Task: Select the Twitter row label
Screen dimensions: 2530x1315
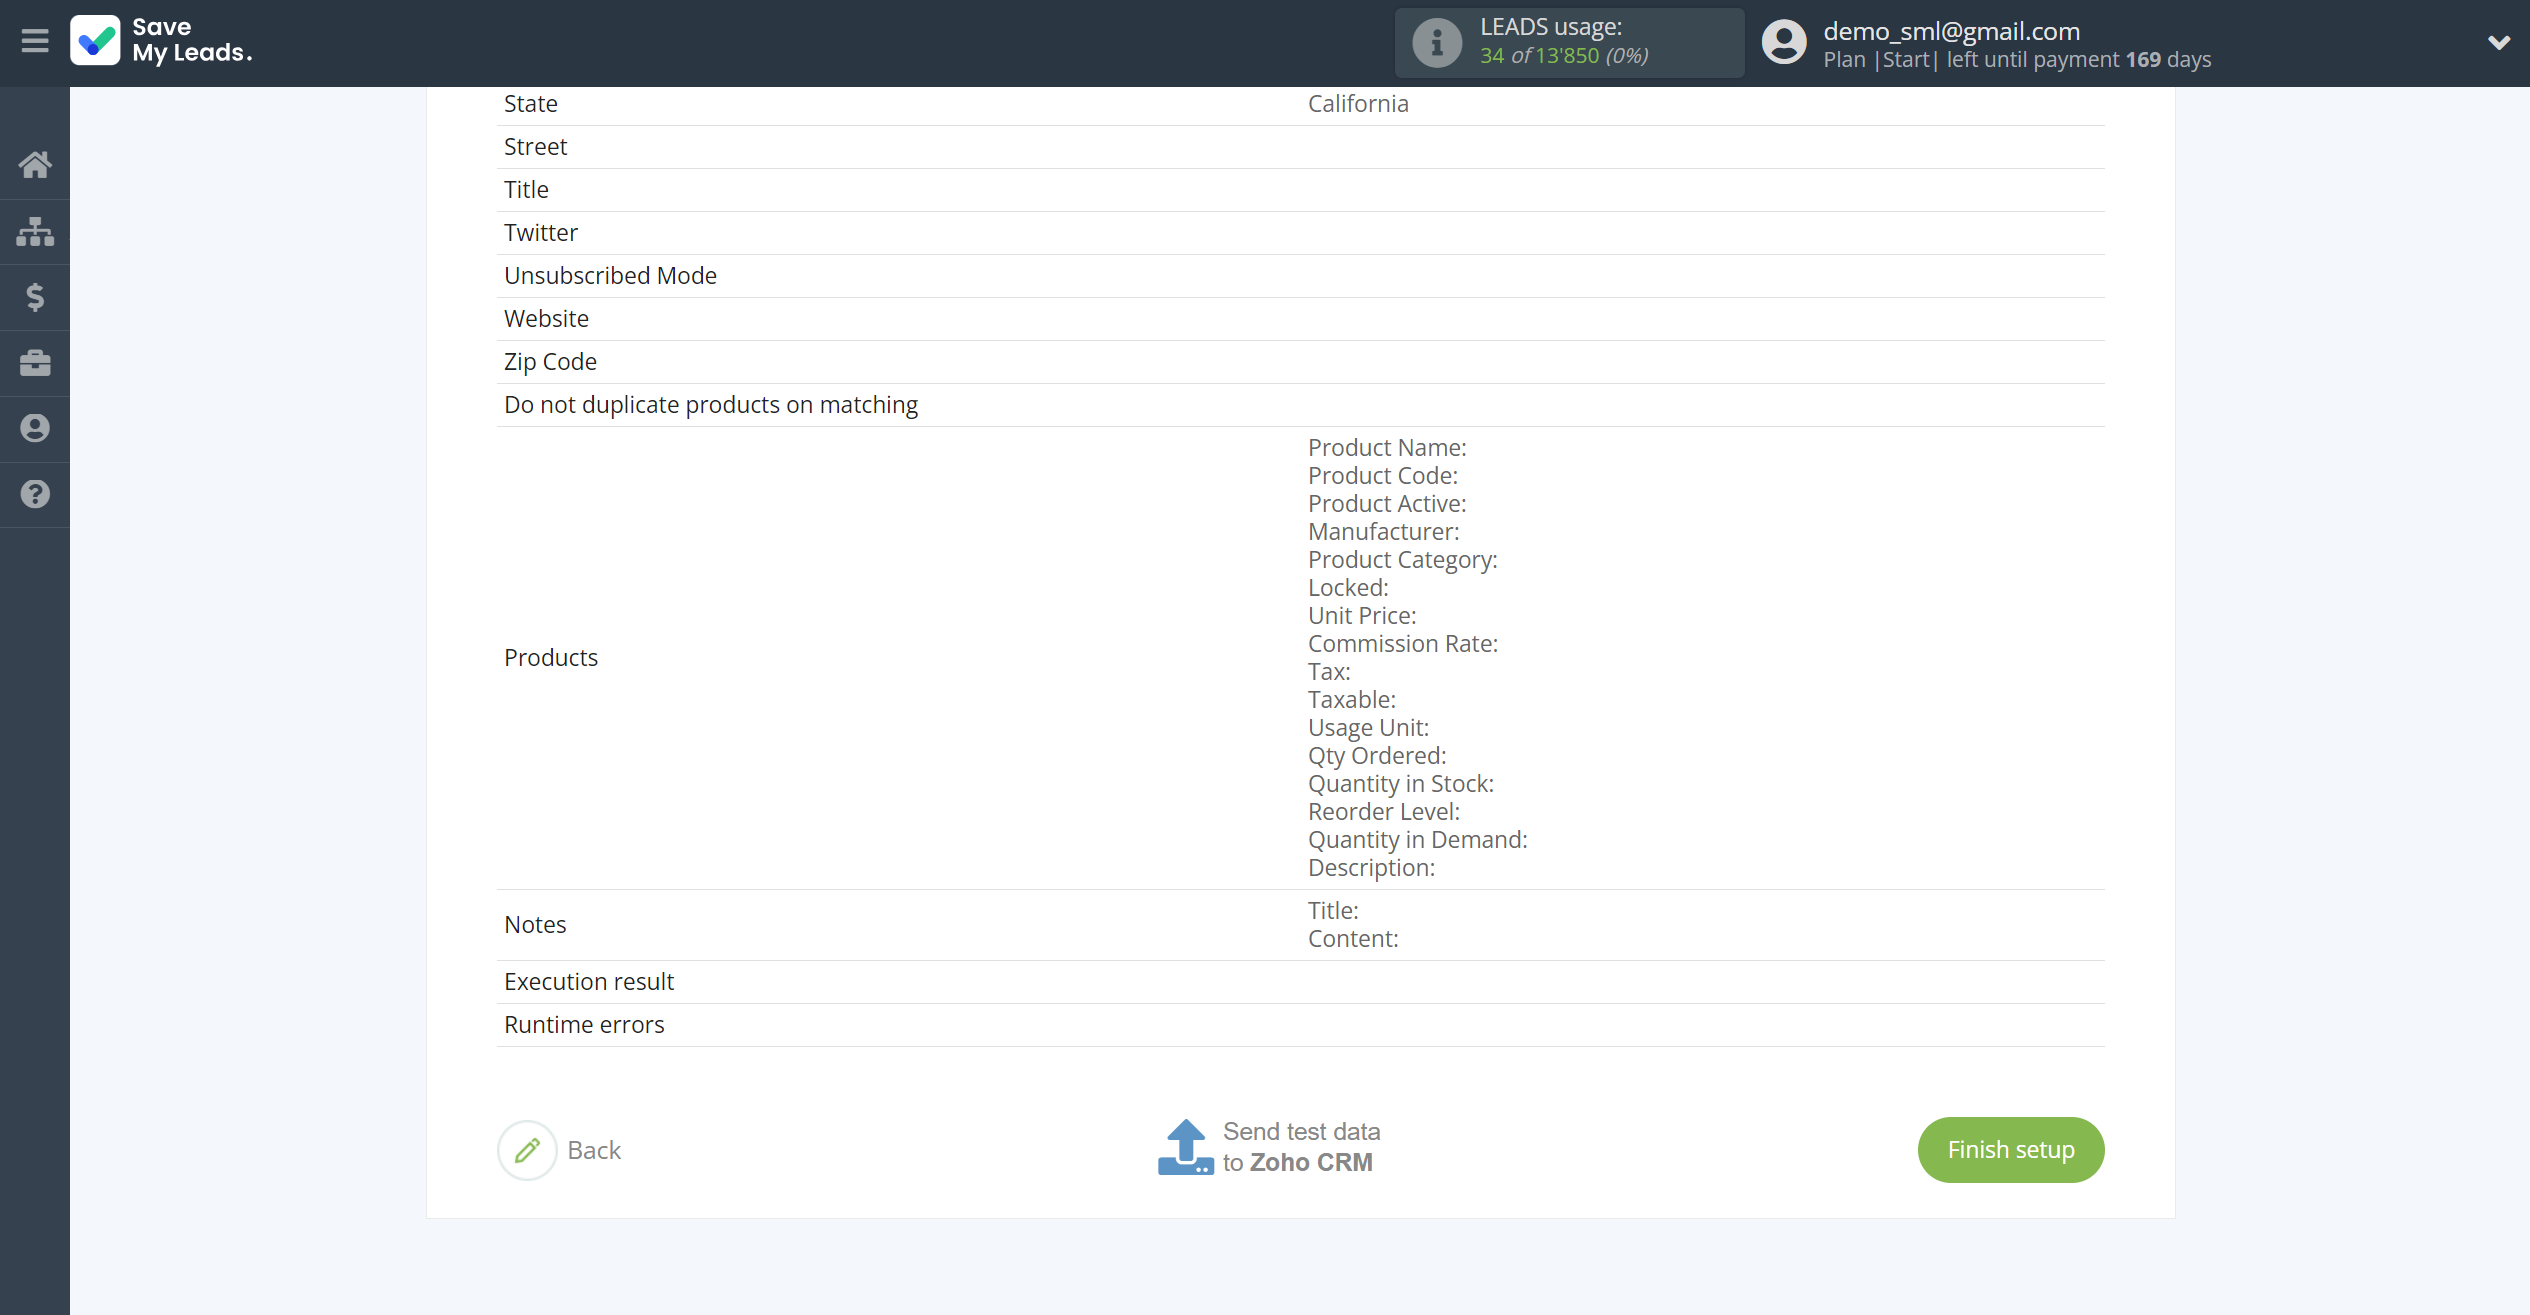Action: tap(541, 233)
